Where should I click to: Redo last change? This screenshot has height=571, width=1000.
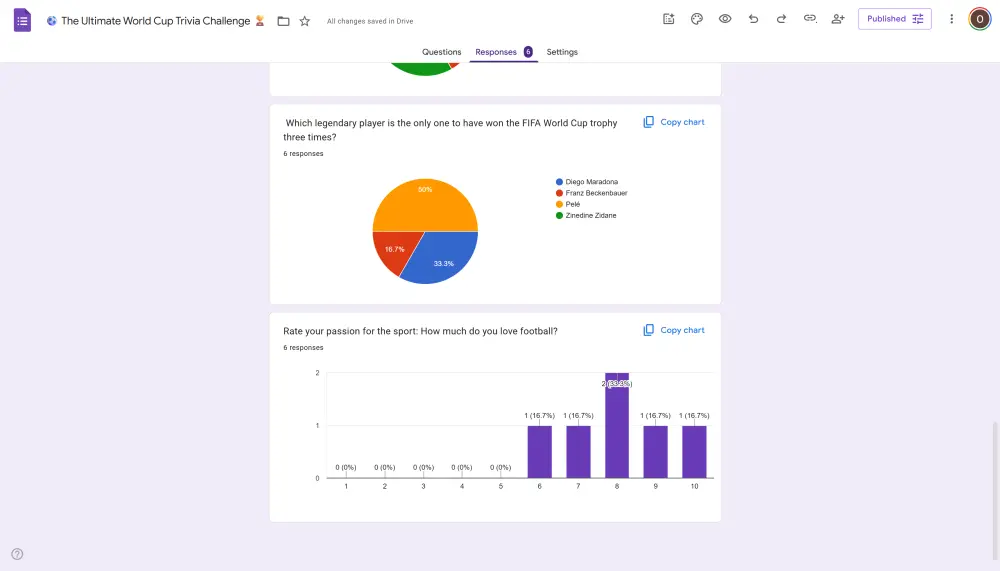pyautogui.click(x=781, y=19)
